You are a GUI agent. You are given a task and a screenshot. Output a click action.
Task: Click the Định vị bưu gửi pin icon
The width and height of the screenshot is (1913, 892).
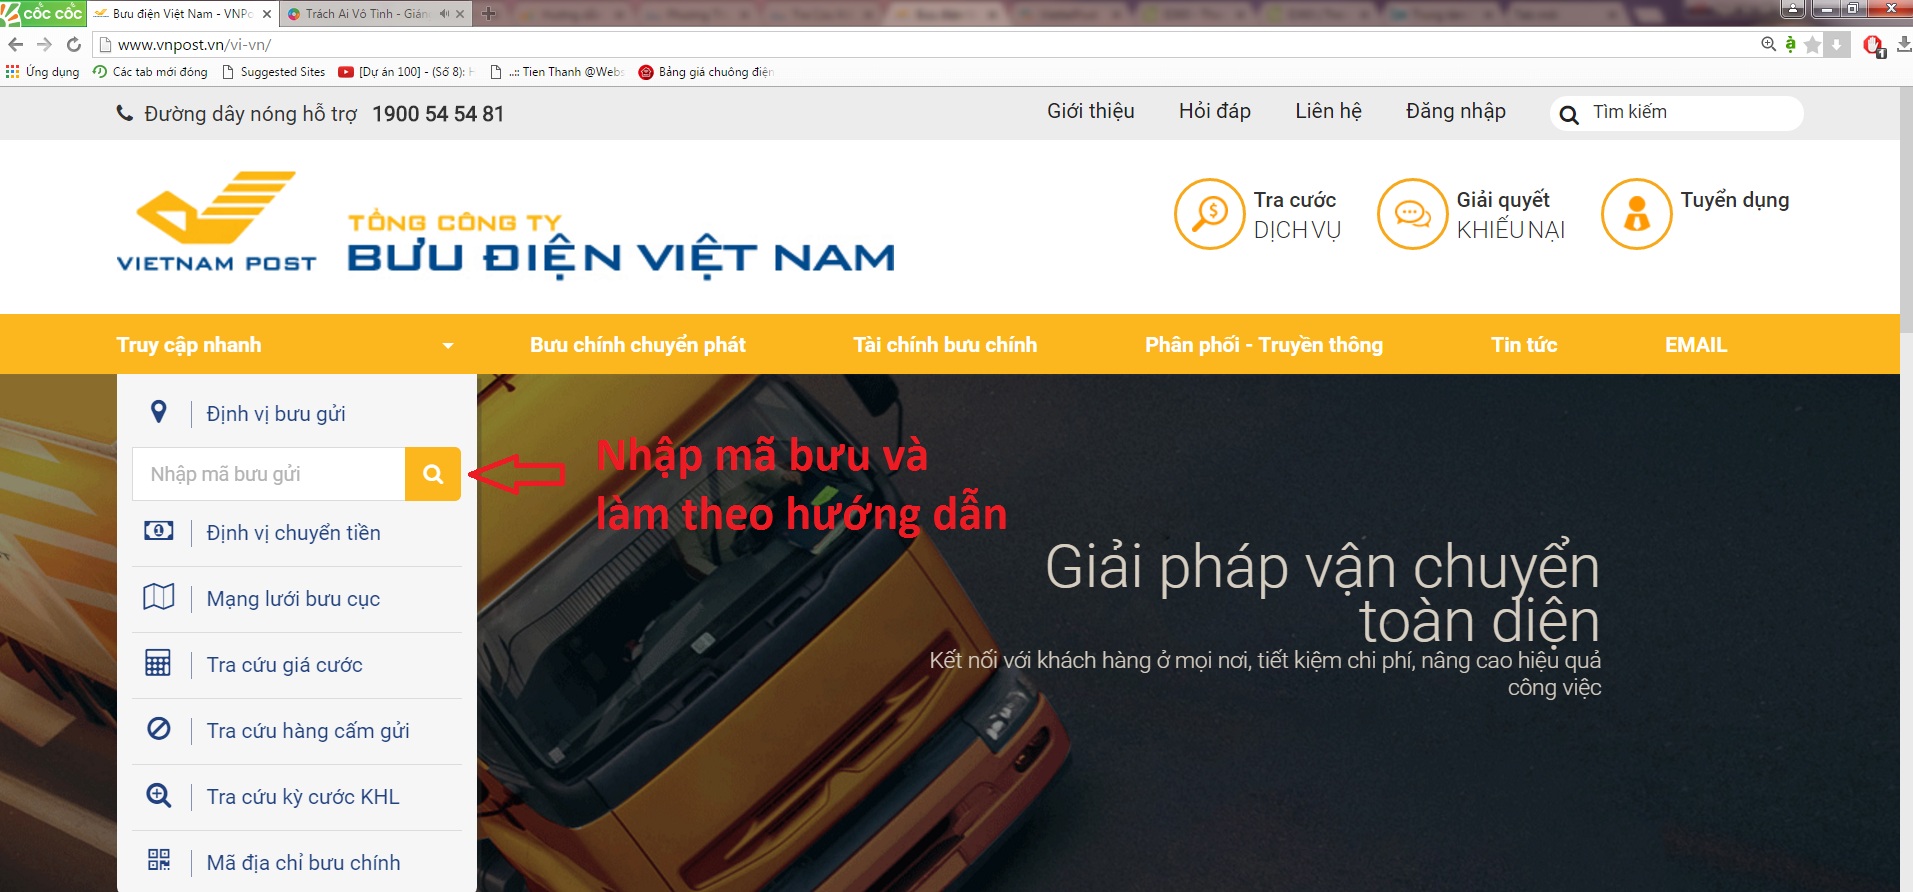158,412
